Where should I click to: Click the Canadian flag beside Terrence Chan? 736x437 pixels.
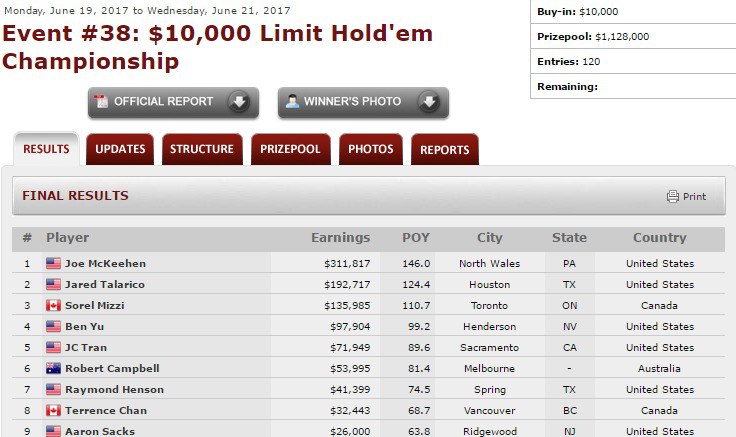point(54,411)
